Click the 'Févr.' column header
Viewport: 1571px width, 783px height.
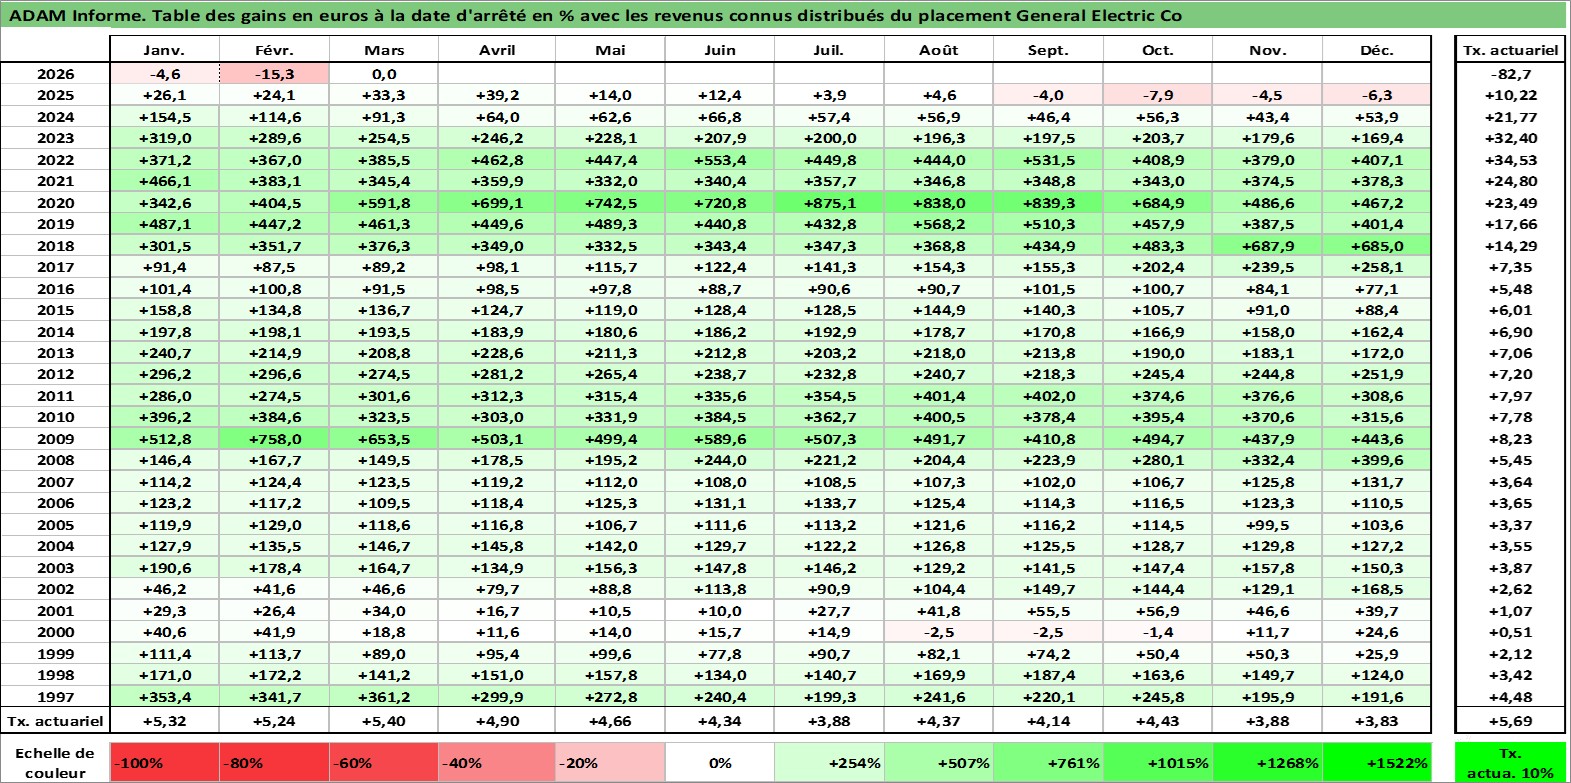[274, 50]
